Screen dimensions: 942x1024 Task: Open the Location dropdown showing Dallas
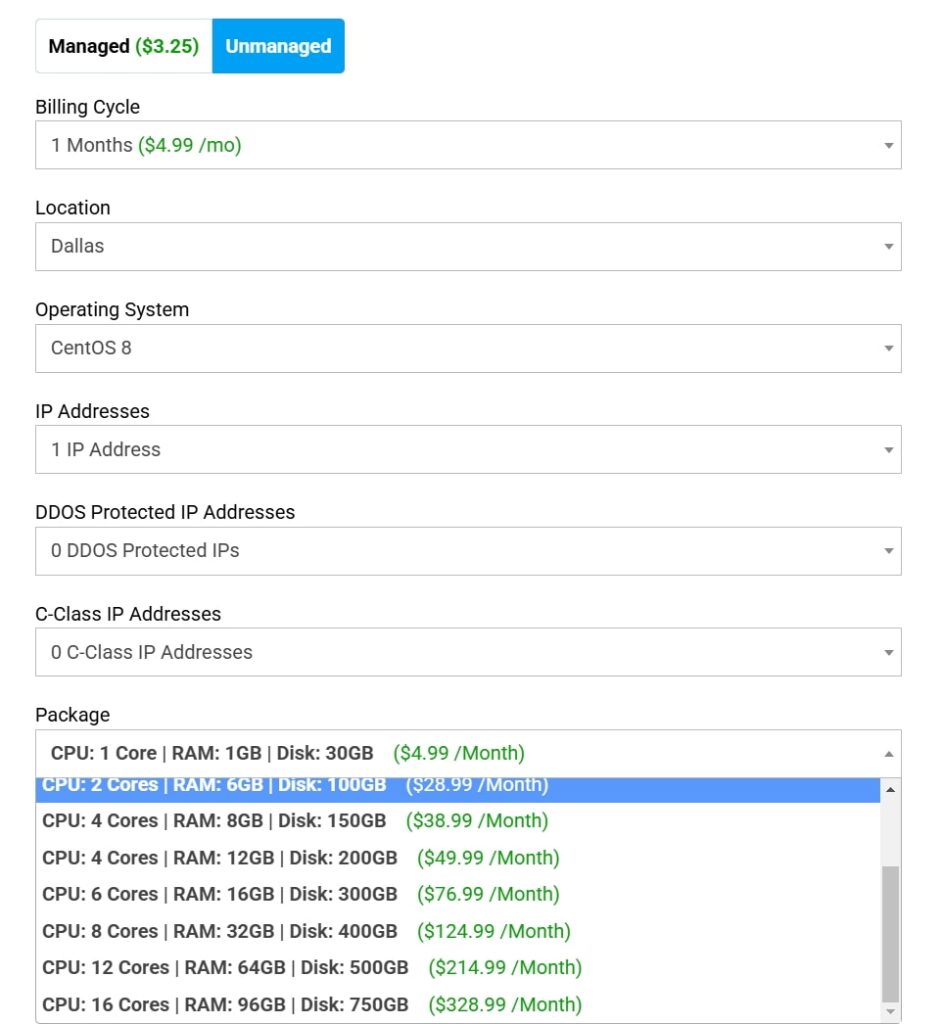(x=468, y=246)
